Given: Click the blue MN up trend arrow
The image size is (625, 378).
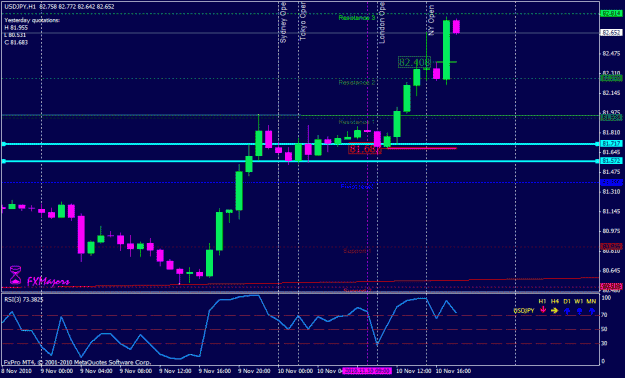Looking at the screenshot, I should [592, 311].
